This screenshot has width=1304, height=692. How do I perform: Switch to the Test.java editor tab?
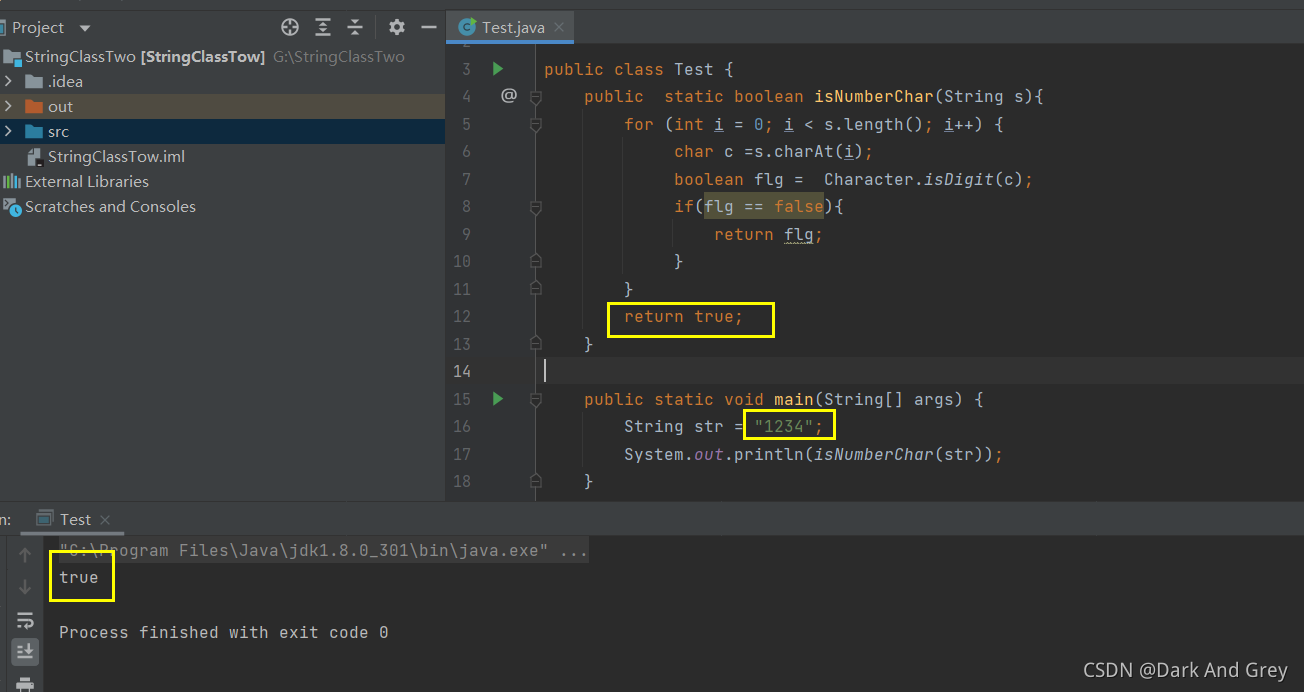512,27
